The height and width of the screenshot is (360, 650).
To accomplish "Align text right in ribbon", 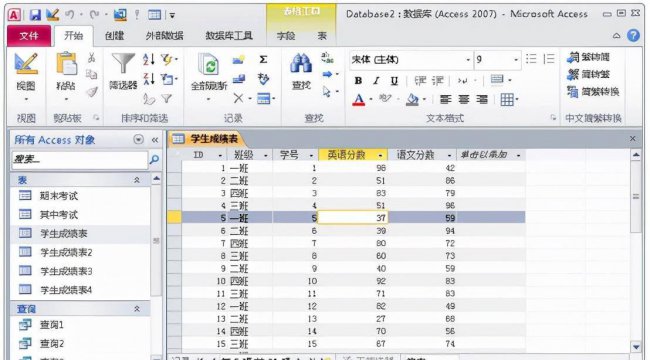I will 482,100.
